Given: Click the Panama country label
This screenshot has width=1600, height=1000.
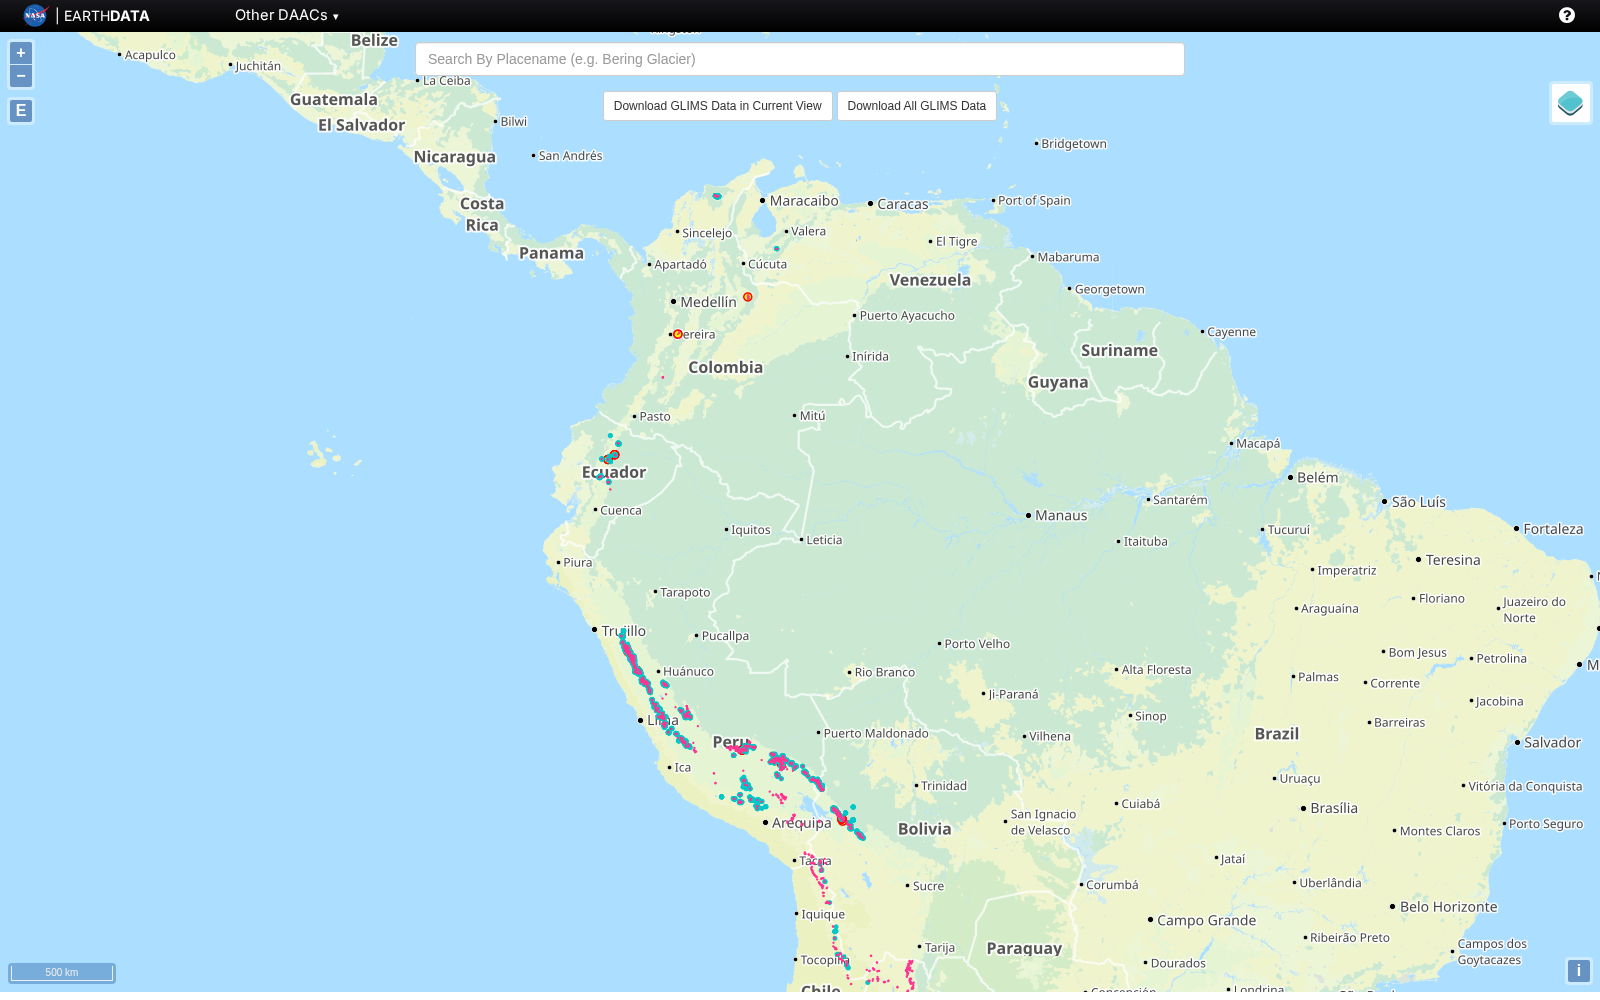Looking at the screenshot, I should point(551,253).
